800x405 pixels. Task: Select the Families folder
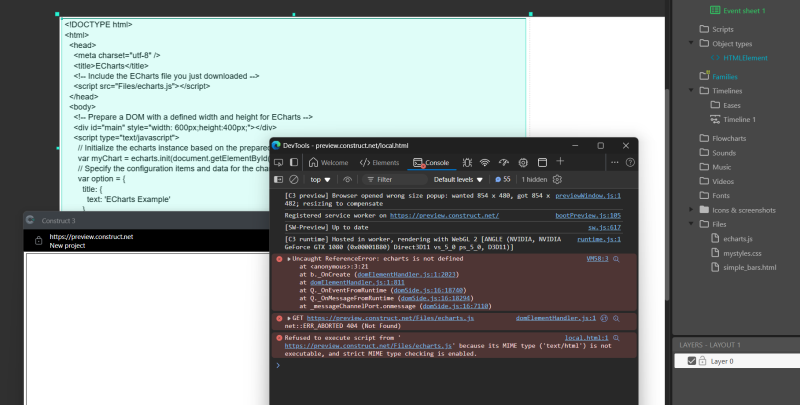point(718,77)
